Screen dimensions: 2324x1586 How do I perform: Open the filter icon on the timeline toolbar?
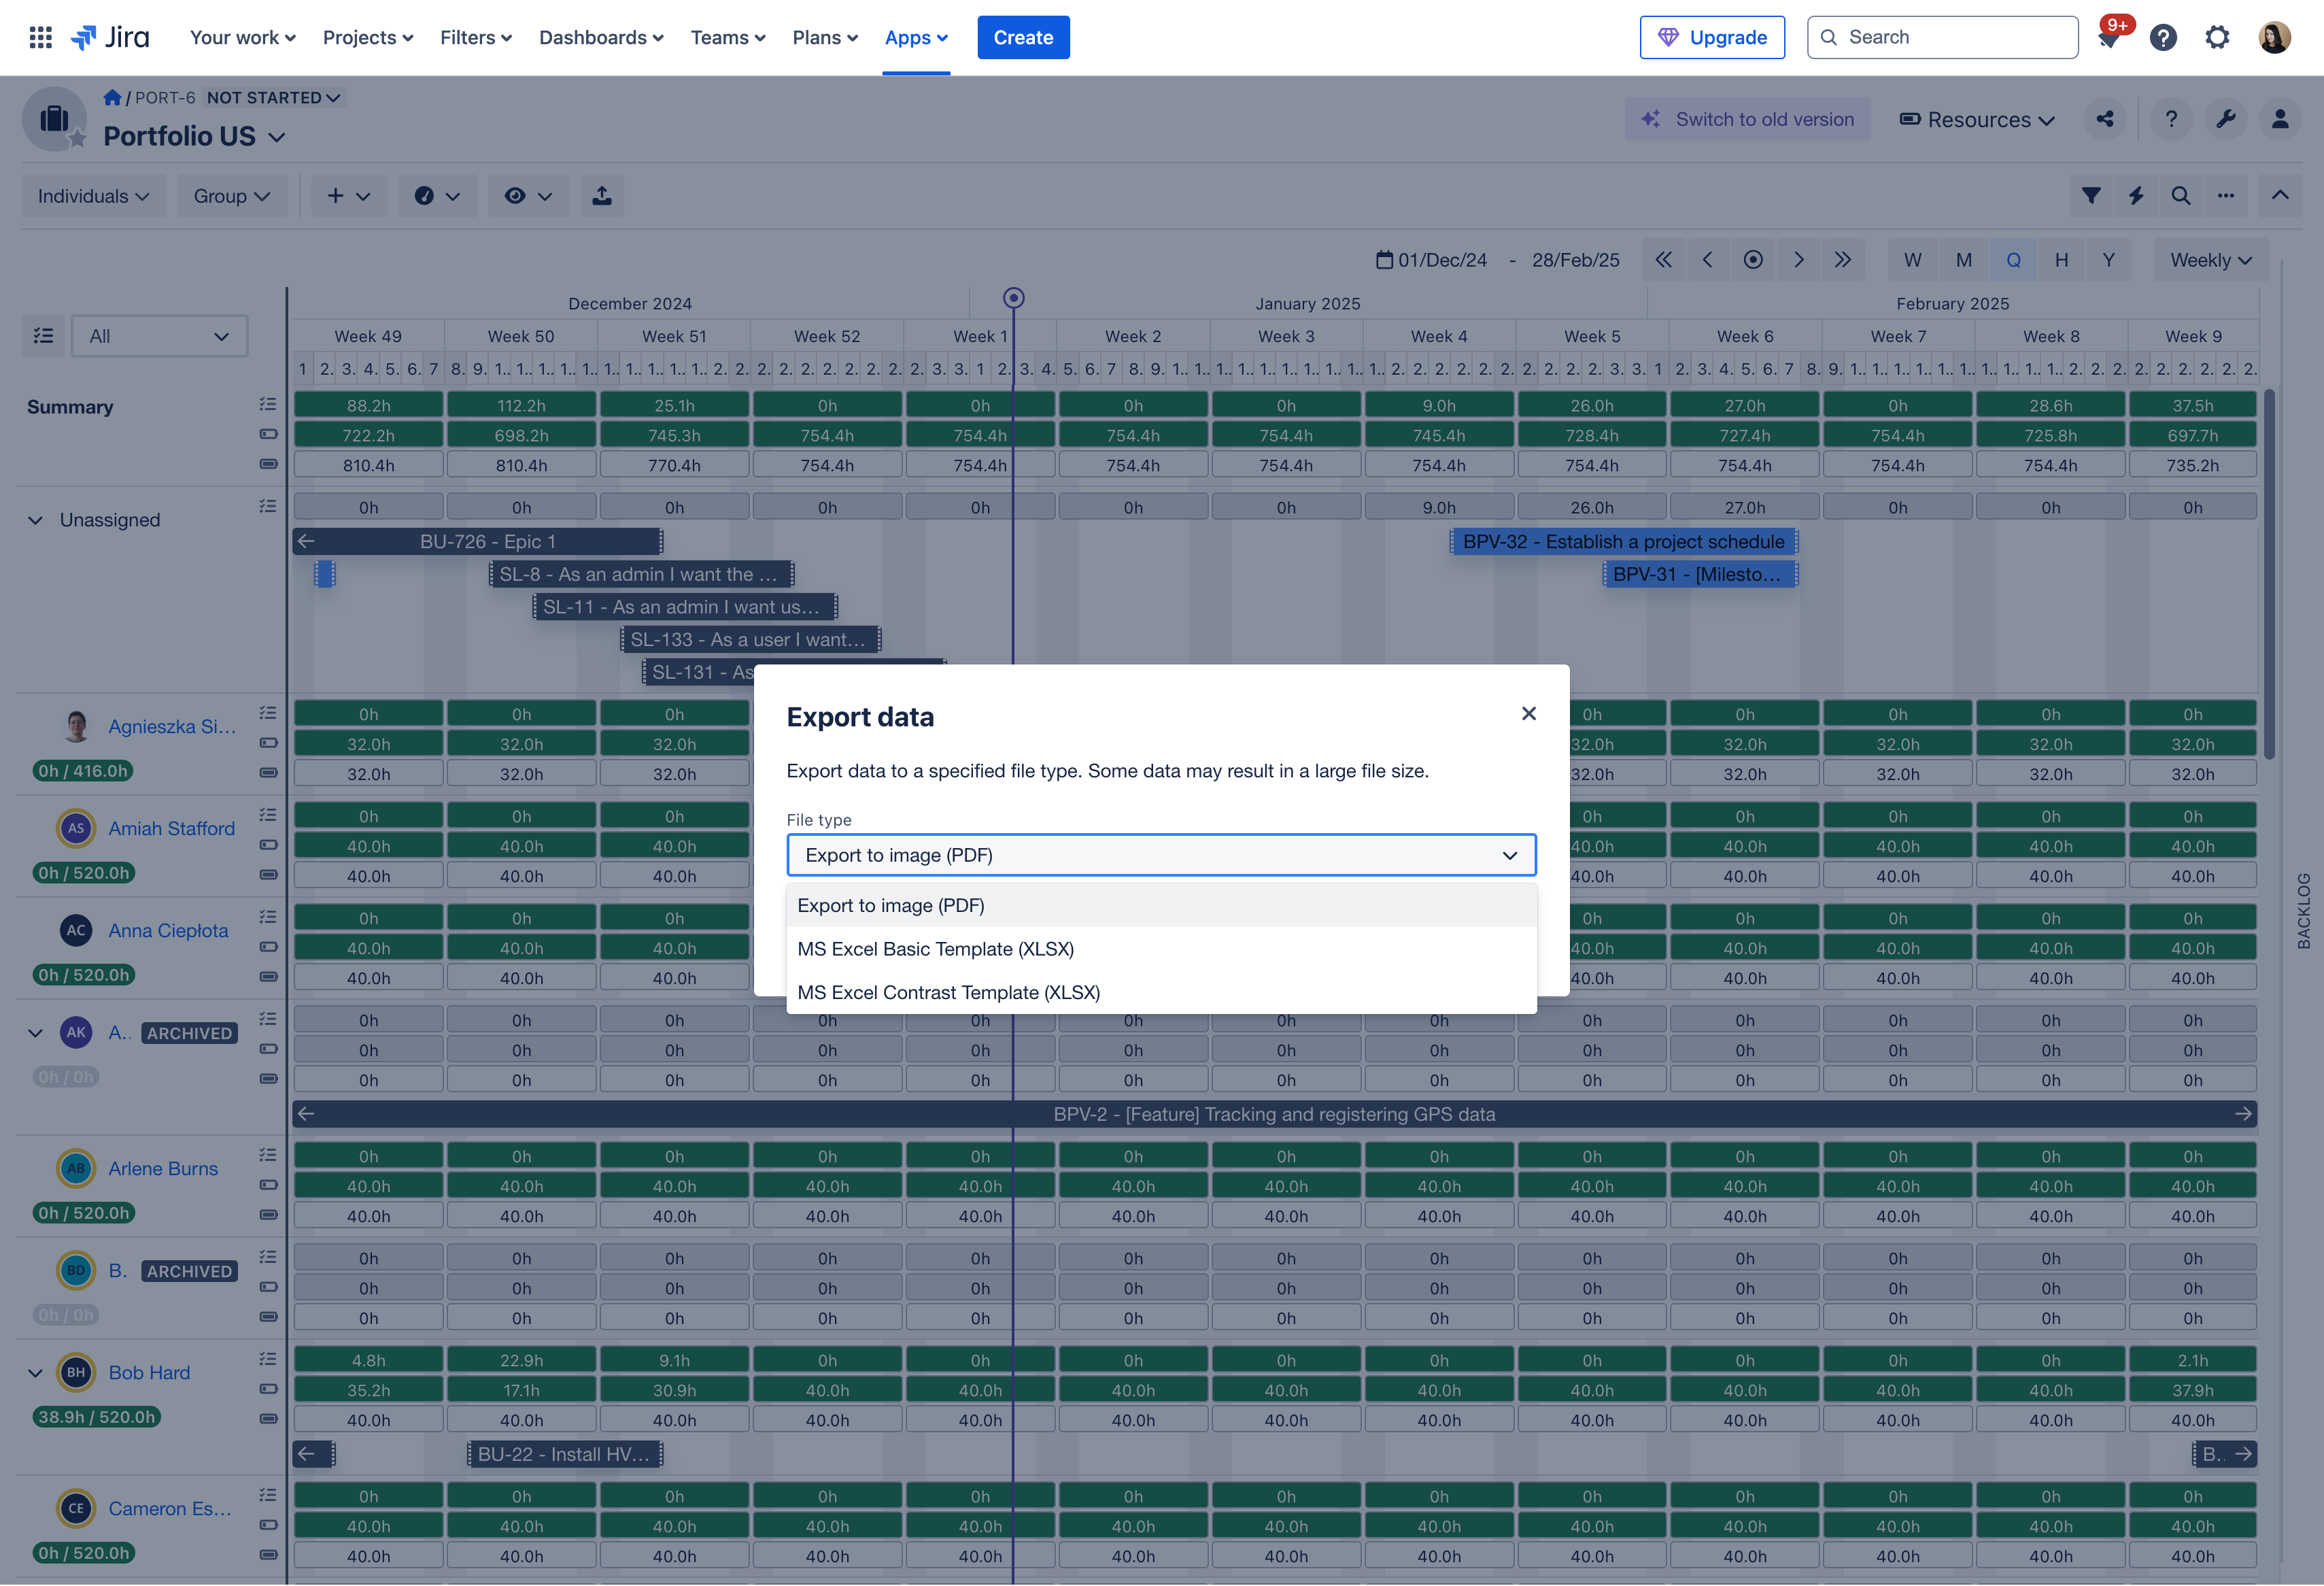(x=2090, y=195)
